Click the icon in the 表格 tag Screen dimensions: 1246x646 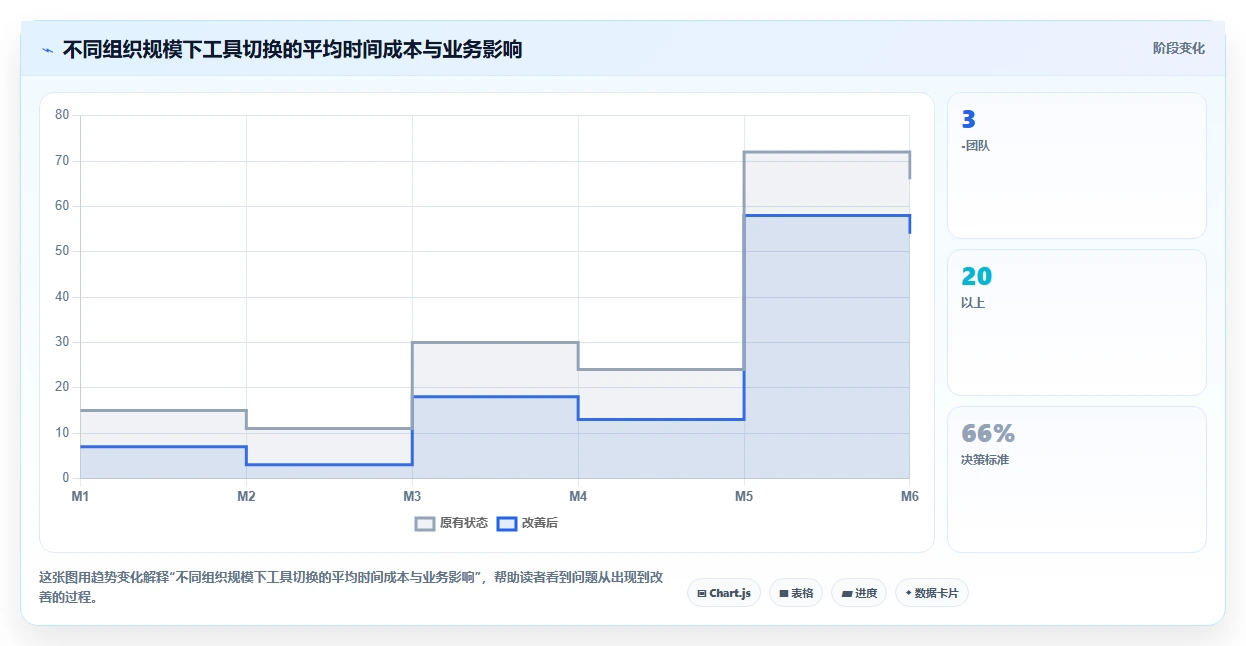click(784, 594)
